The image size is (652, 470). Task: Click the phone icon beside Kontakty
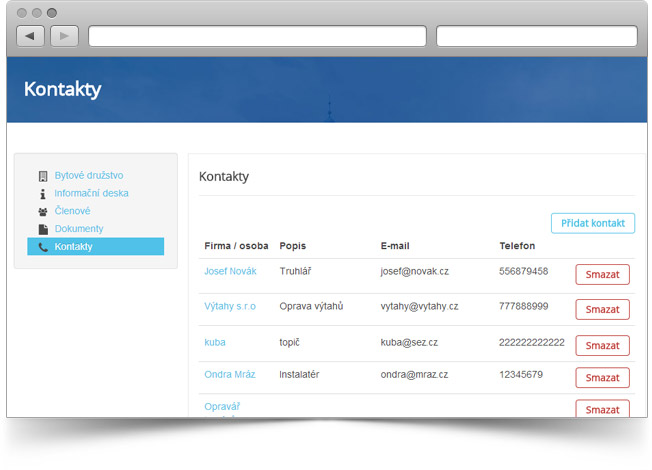click(x=43, y=247)
